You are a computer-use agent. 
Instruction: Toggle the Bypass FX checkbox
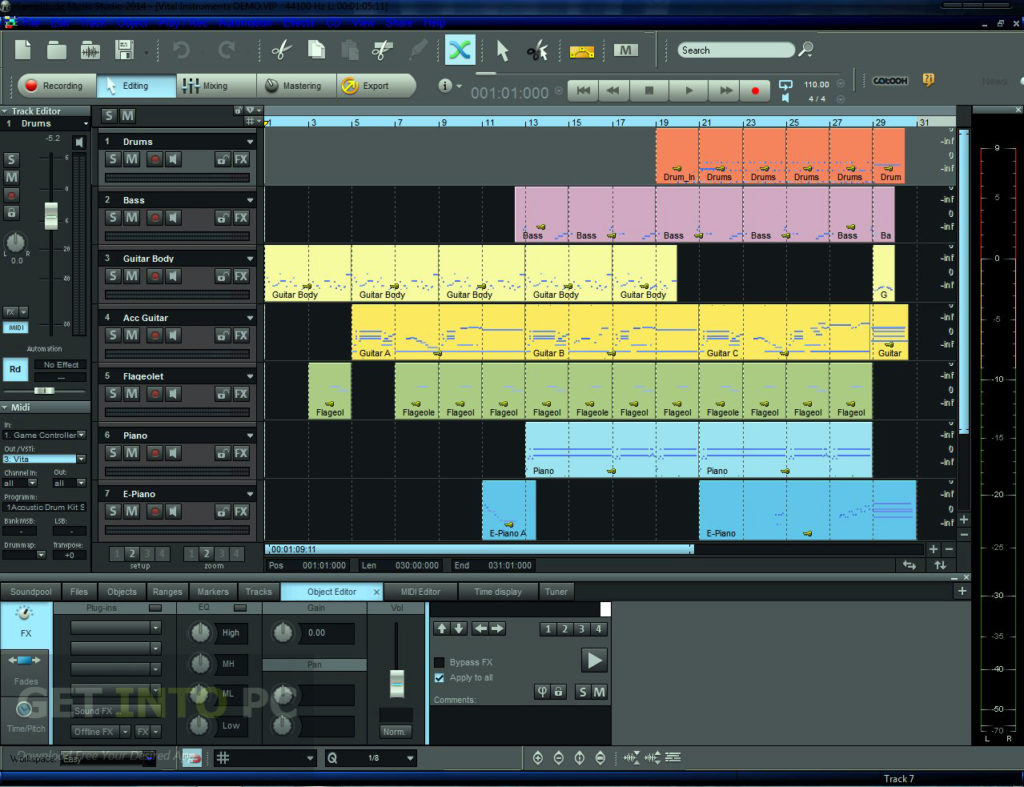point(440,662)
